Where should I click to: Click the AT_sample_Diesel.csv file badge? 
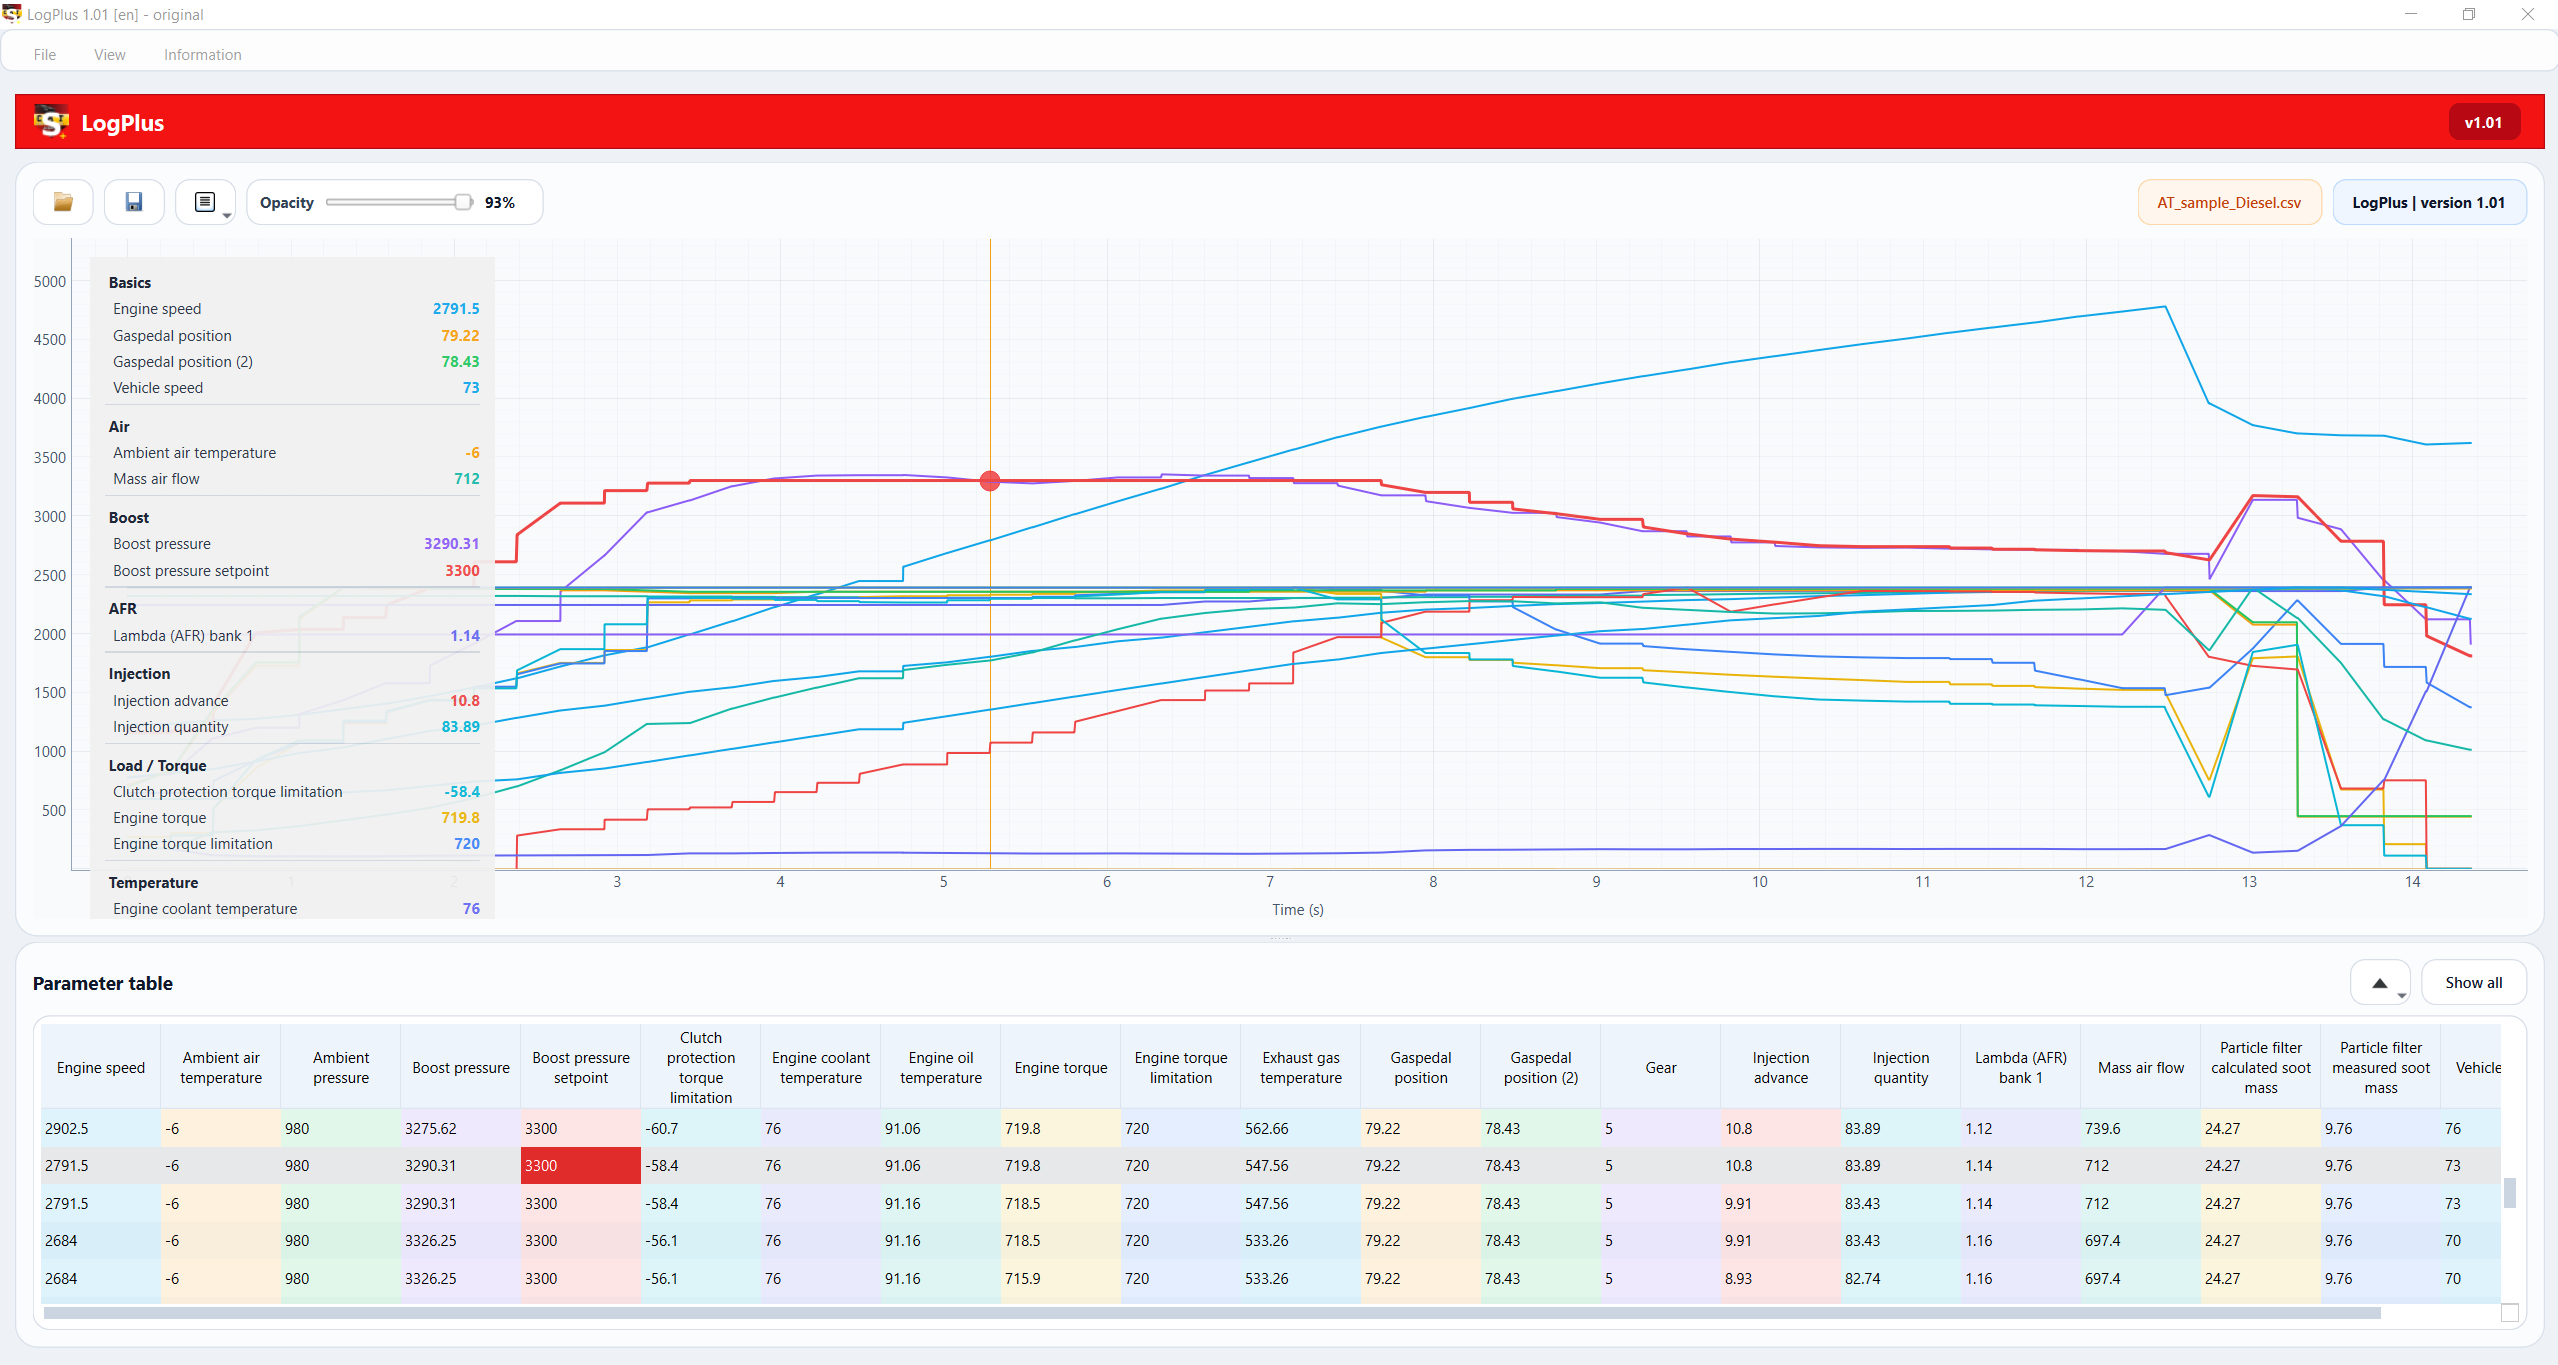(2229, 202)
